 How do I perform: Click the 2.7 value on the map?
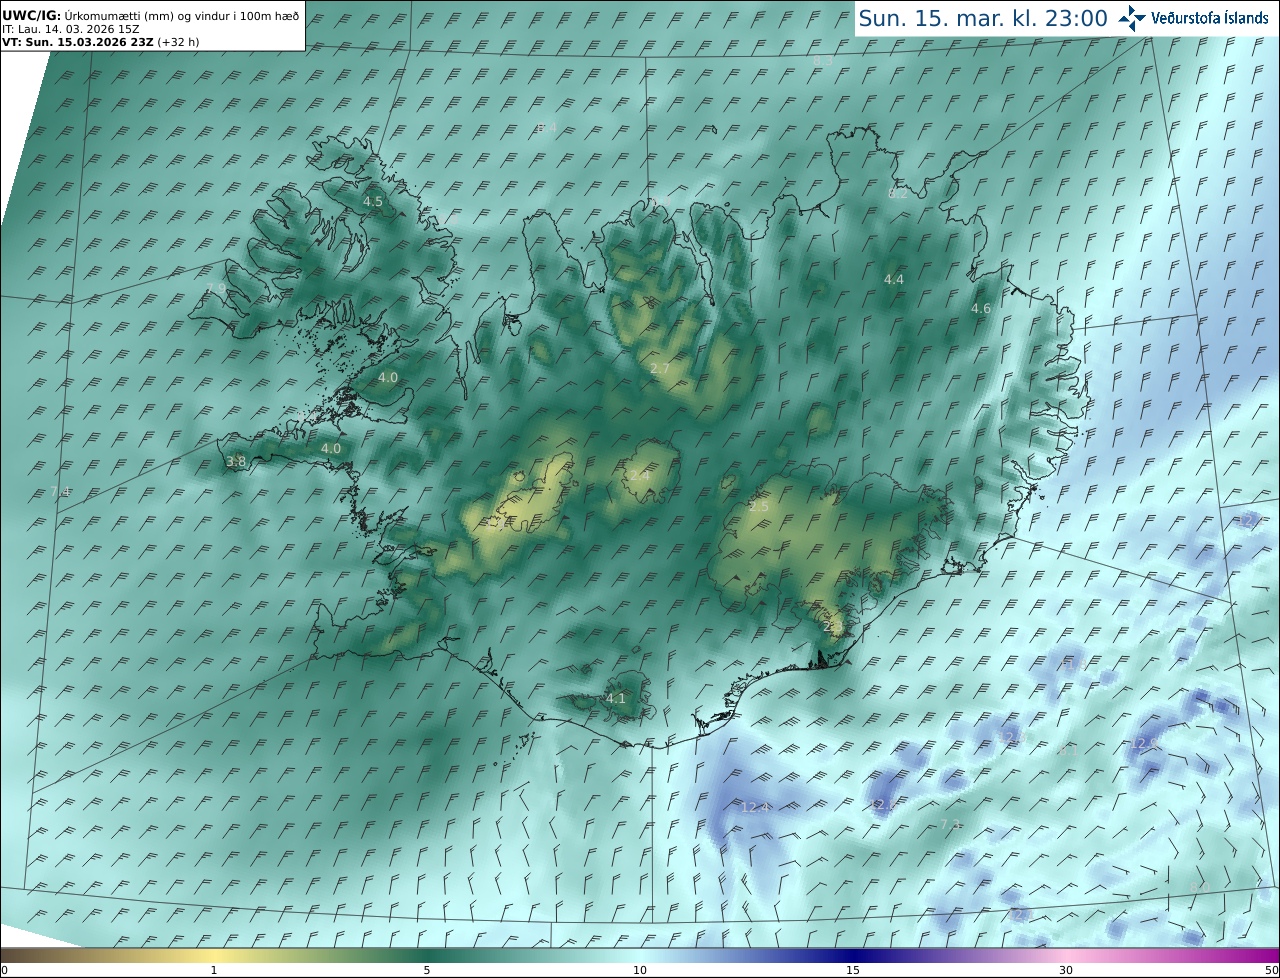point(660,369)
